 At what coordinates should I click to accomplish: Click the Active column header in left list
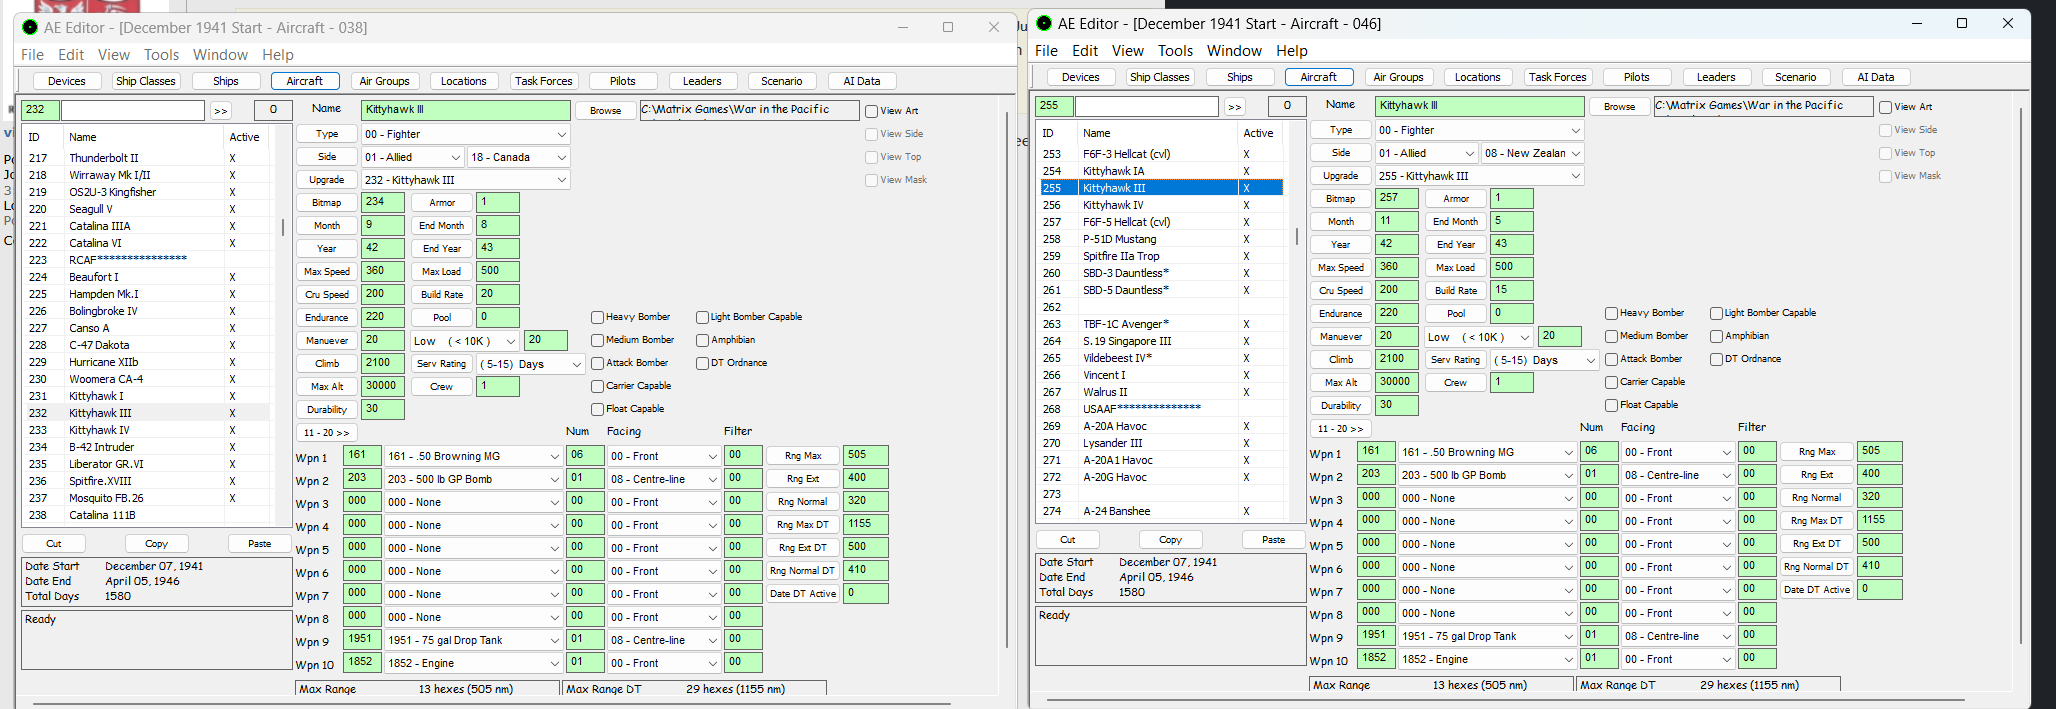click(245, 137)
